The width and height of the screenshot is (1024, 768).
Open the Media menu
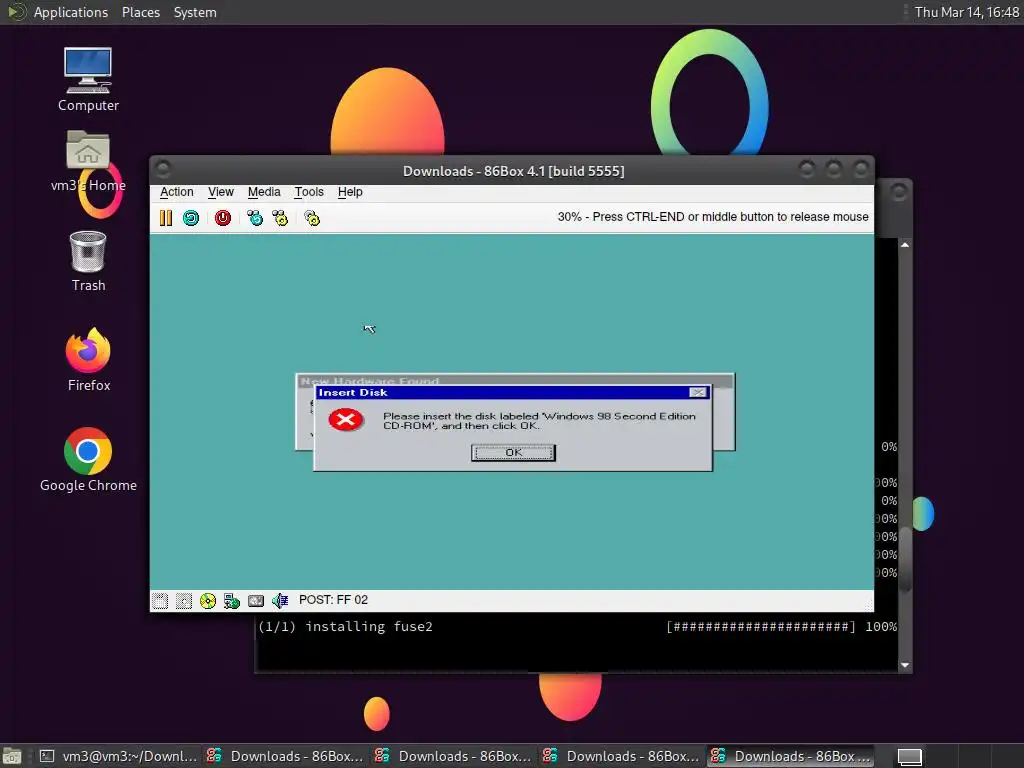[264, 192]
